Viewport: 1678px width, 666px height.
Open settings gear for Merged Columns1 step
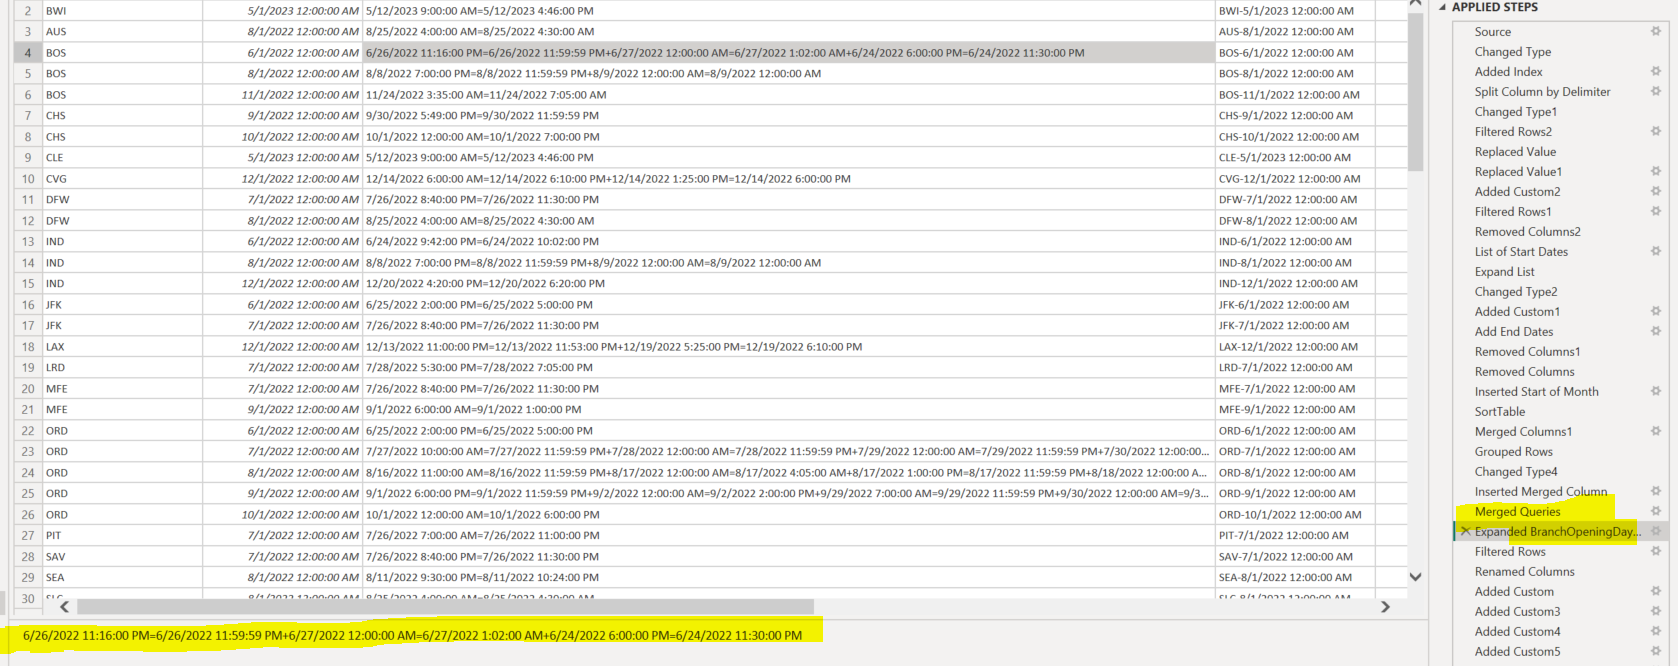1656,431
